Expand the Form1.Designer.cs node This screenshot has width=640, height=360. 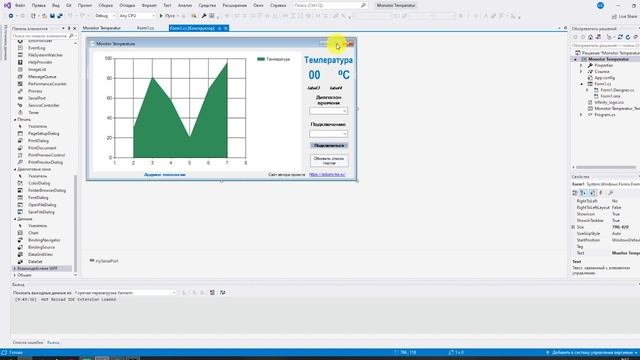(588, 90)
